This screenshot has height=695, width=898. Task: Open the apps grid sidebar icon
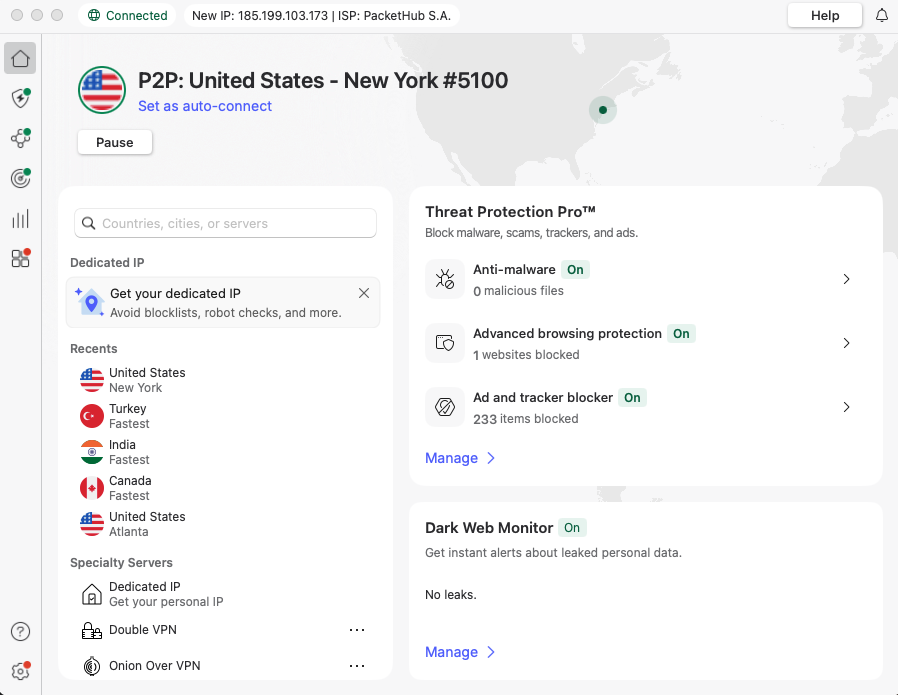20,258
